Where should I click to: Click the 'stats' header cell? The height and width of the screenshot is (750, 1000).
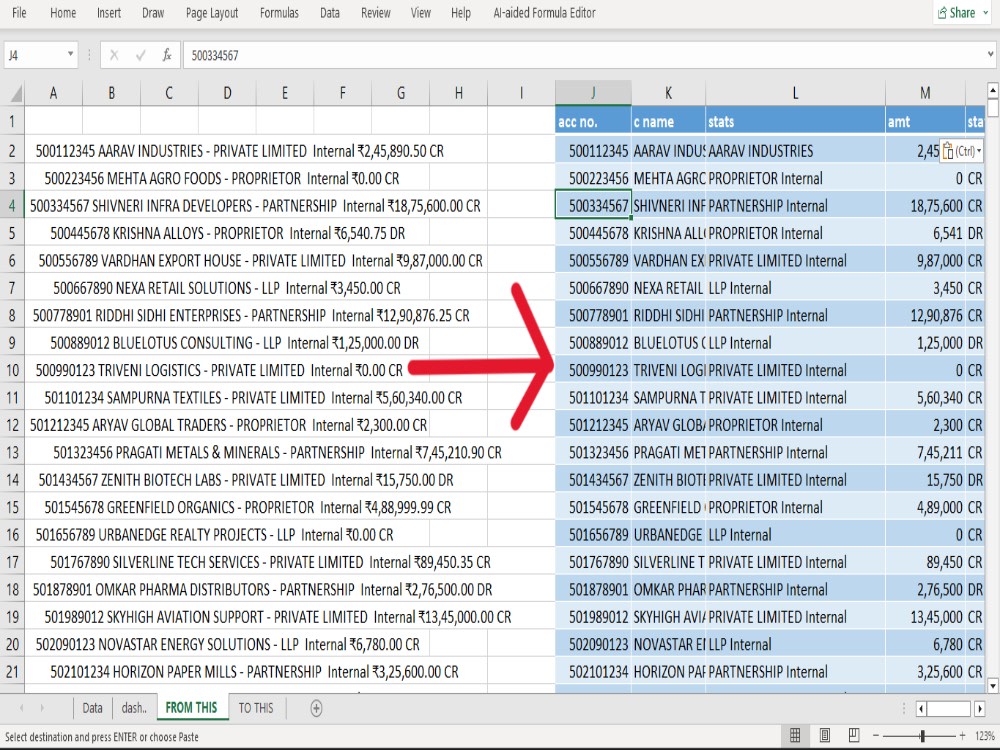click(x=795, y=121)
